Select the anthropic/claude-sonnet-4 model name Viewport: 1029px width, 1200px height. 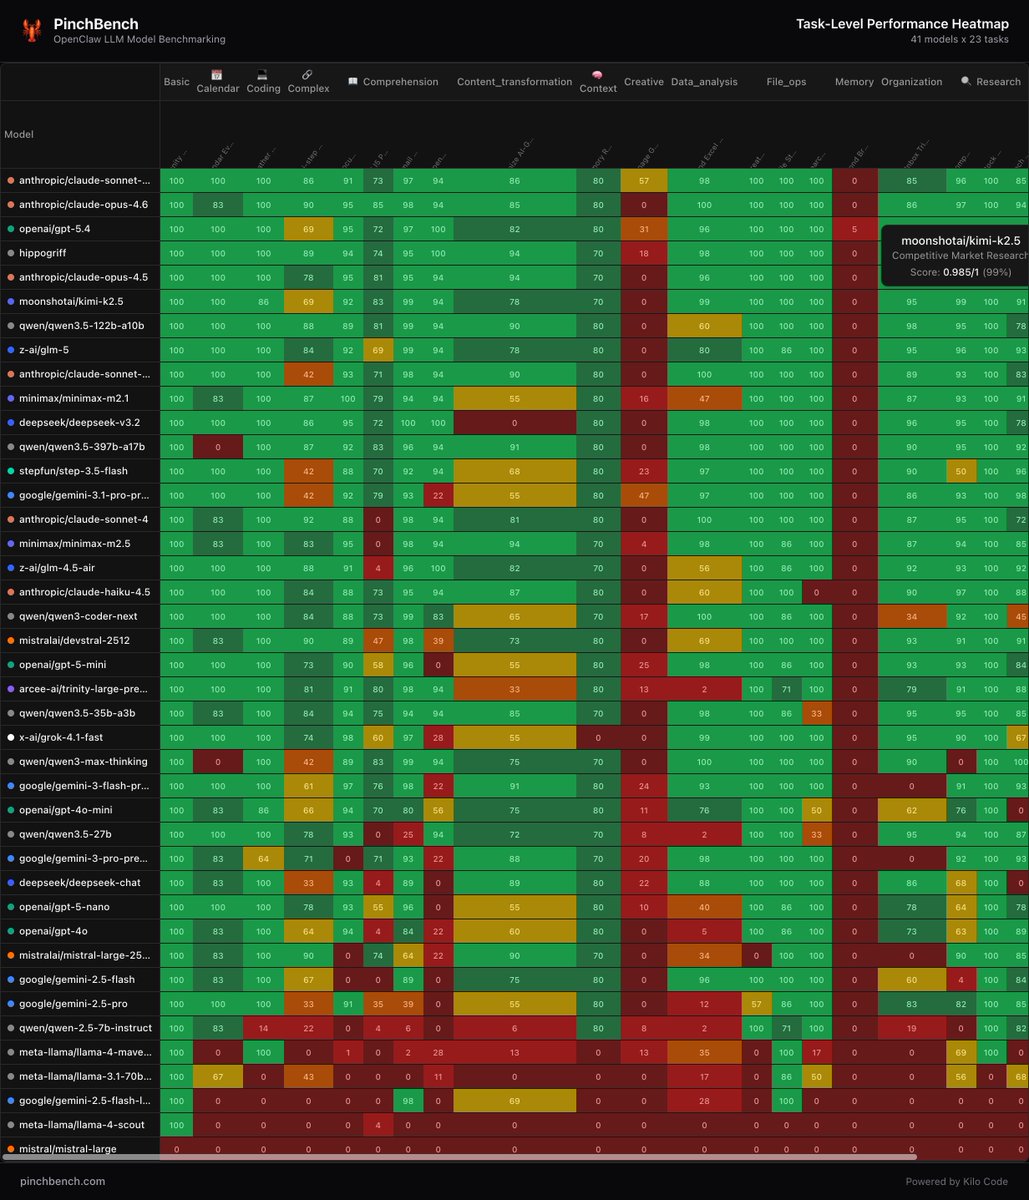tap(83, 519)
